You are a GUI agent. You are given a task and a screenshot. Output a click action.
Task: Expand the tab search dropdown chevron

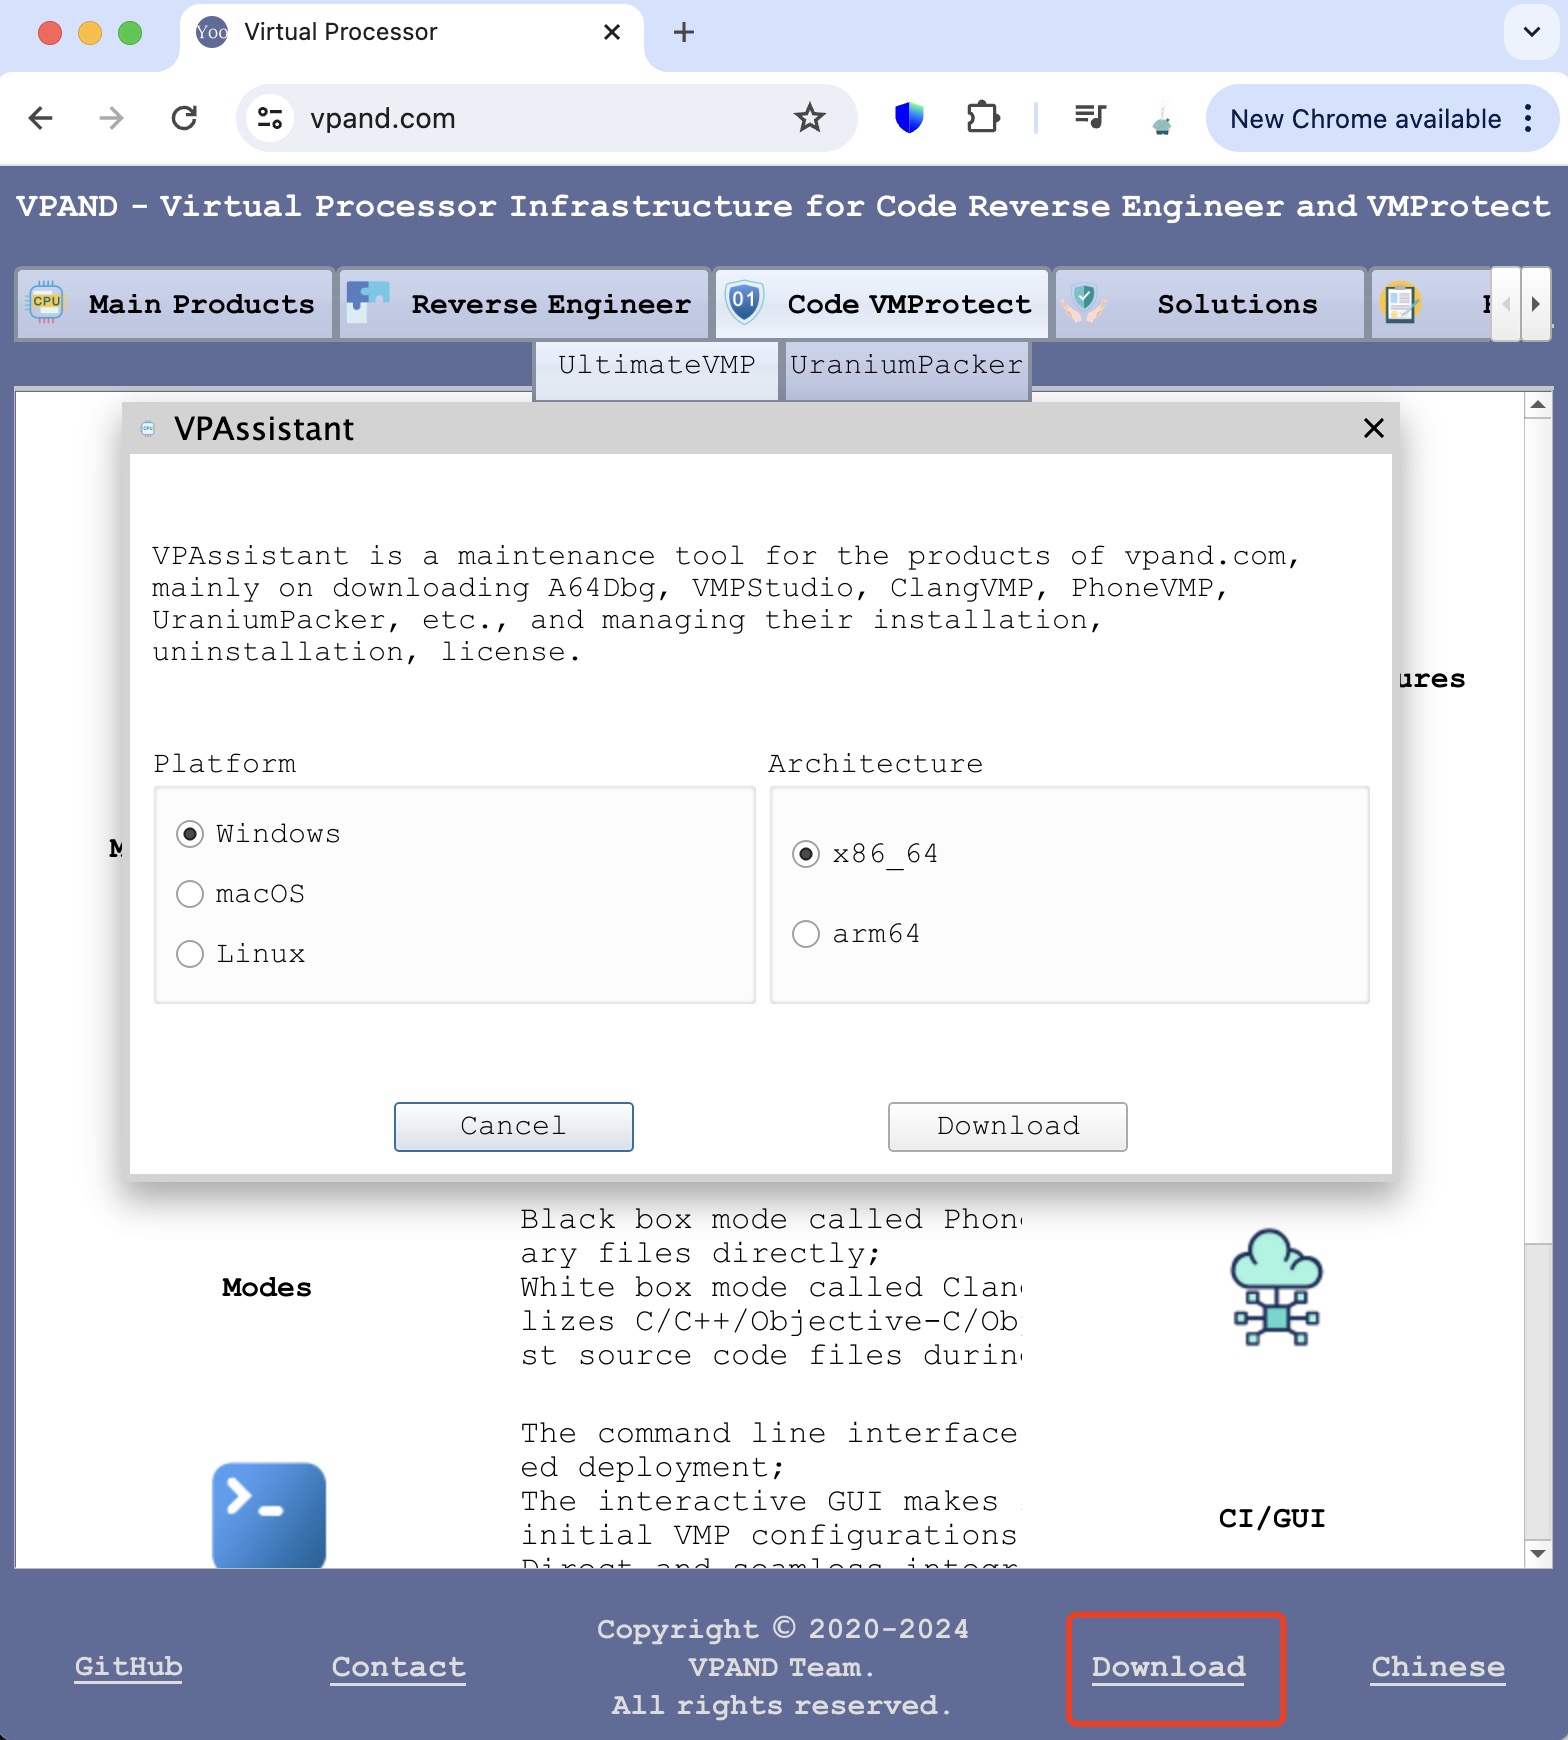pos(1531,32)
